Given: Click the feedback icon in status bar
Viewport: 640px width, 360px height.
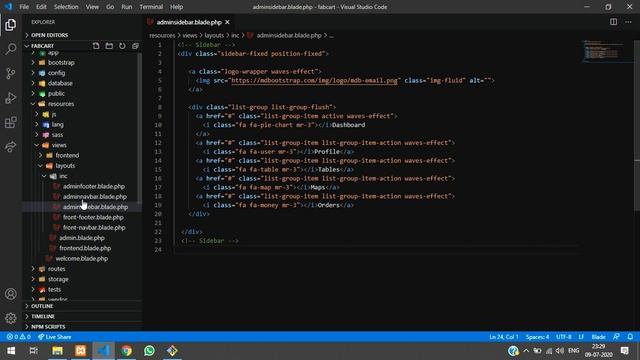Looking at the screenshot, I should [x=616, y=337].
